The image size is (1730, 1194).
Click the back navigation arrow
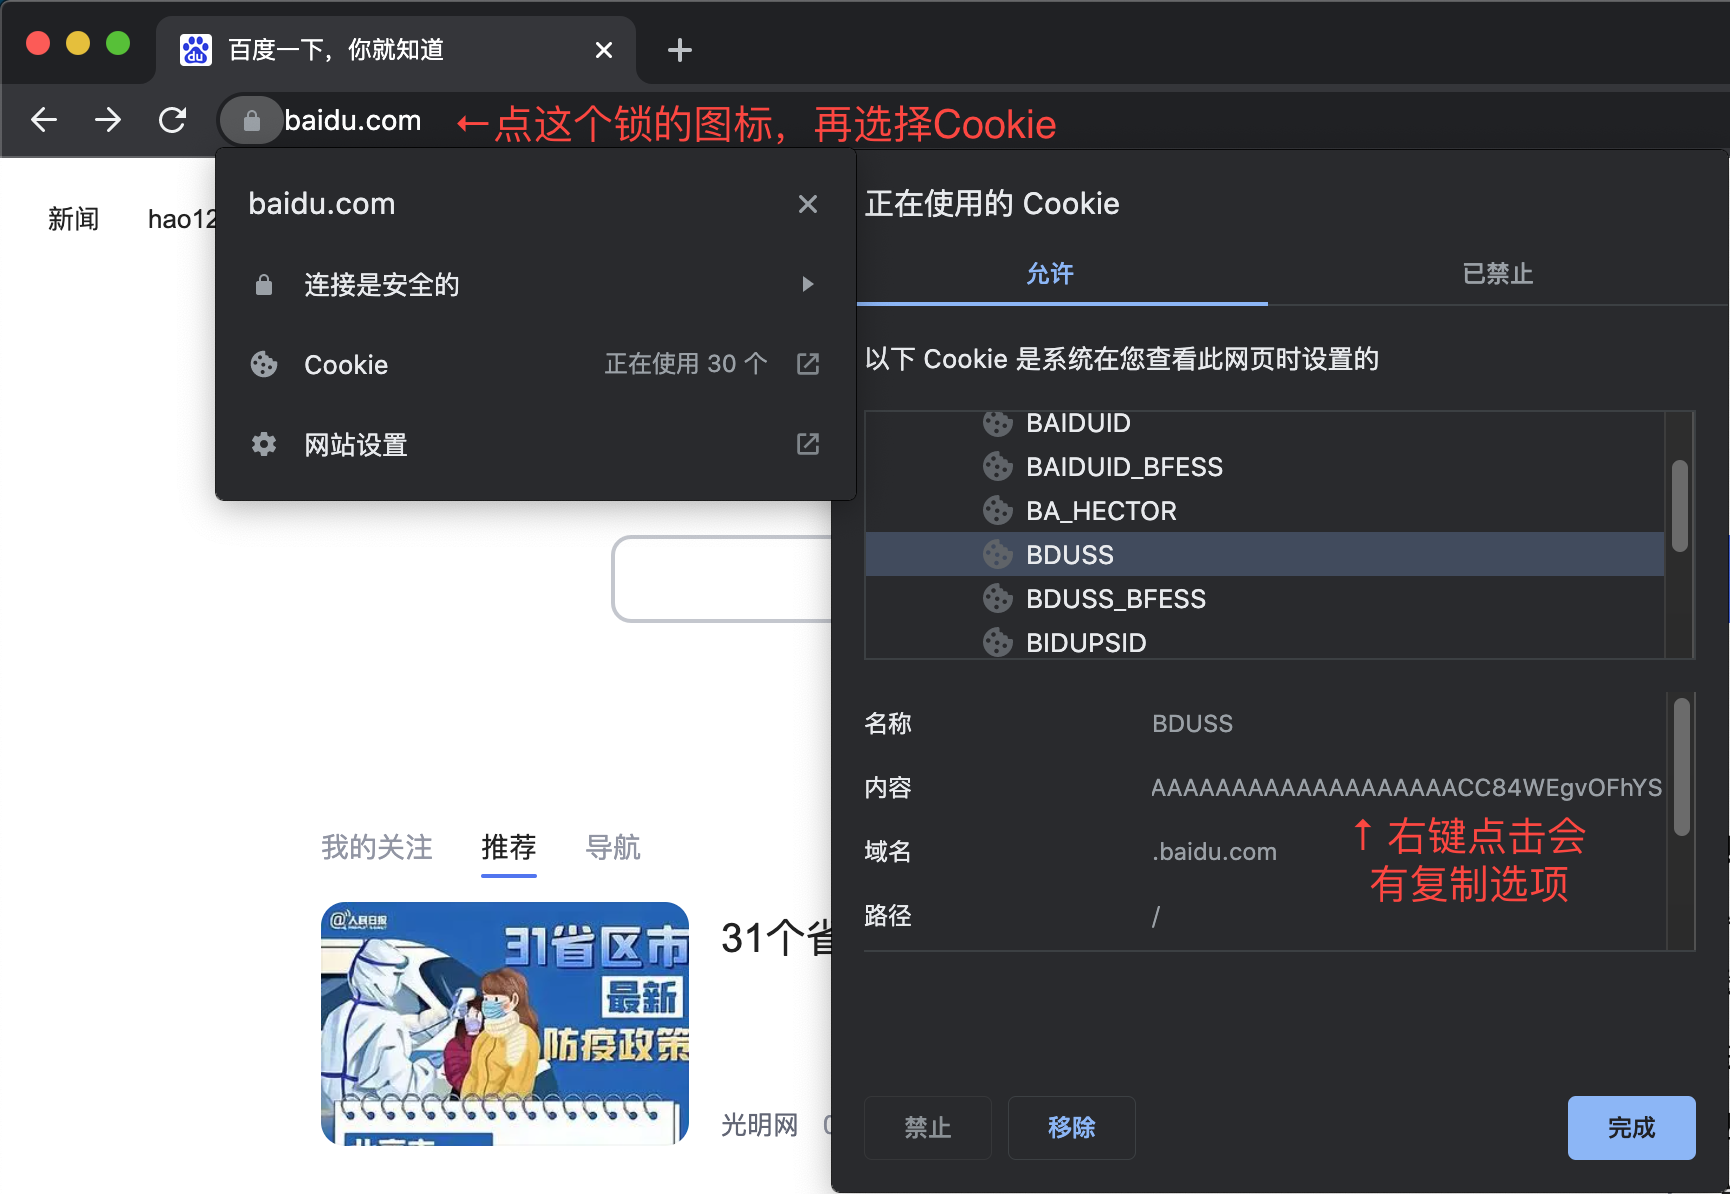click(44, 120)
